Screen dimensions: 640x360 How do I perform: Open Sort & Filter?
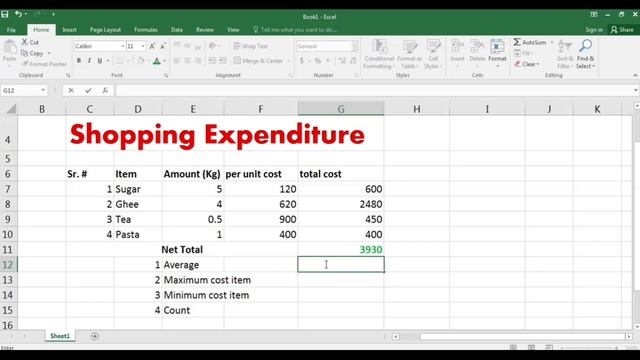click(565, 54)
